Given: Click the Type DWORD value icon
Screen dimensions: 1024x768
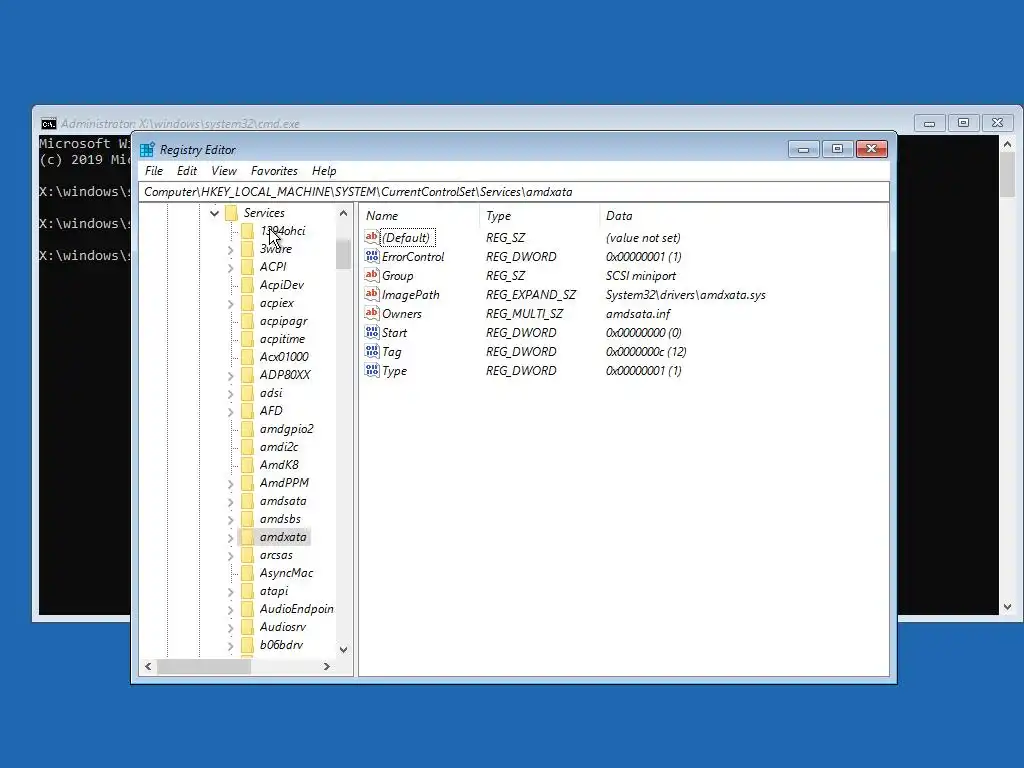Looking at the screenshot, I should coord(372,370).
